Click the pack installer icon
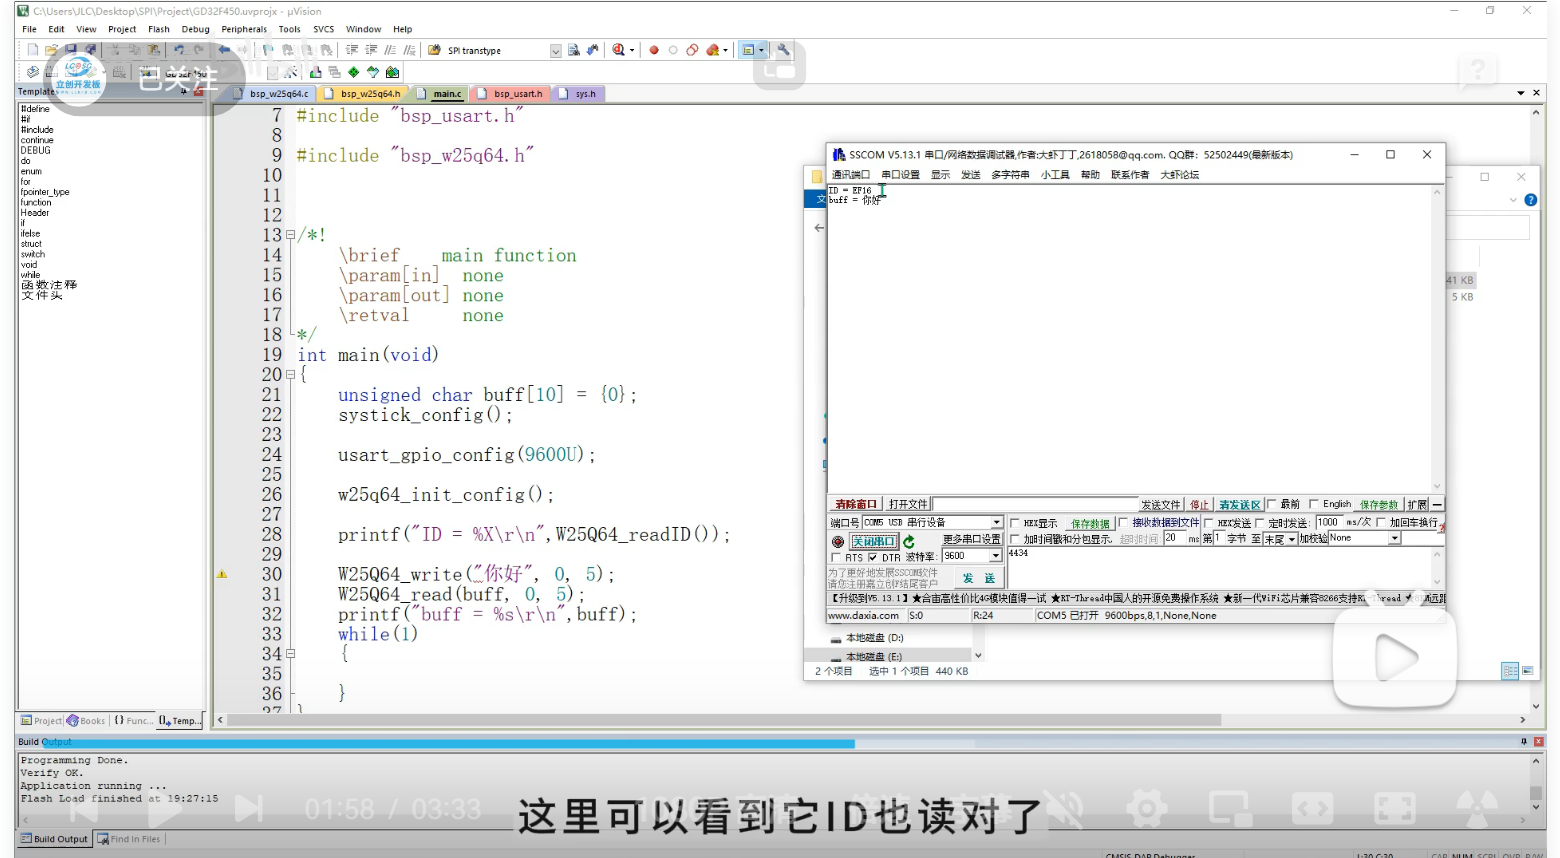The height and width of the screenshot is (858, 1560). [x=392, y=72]
